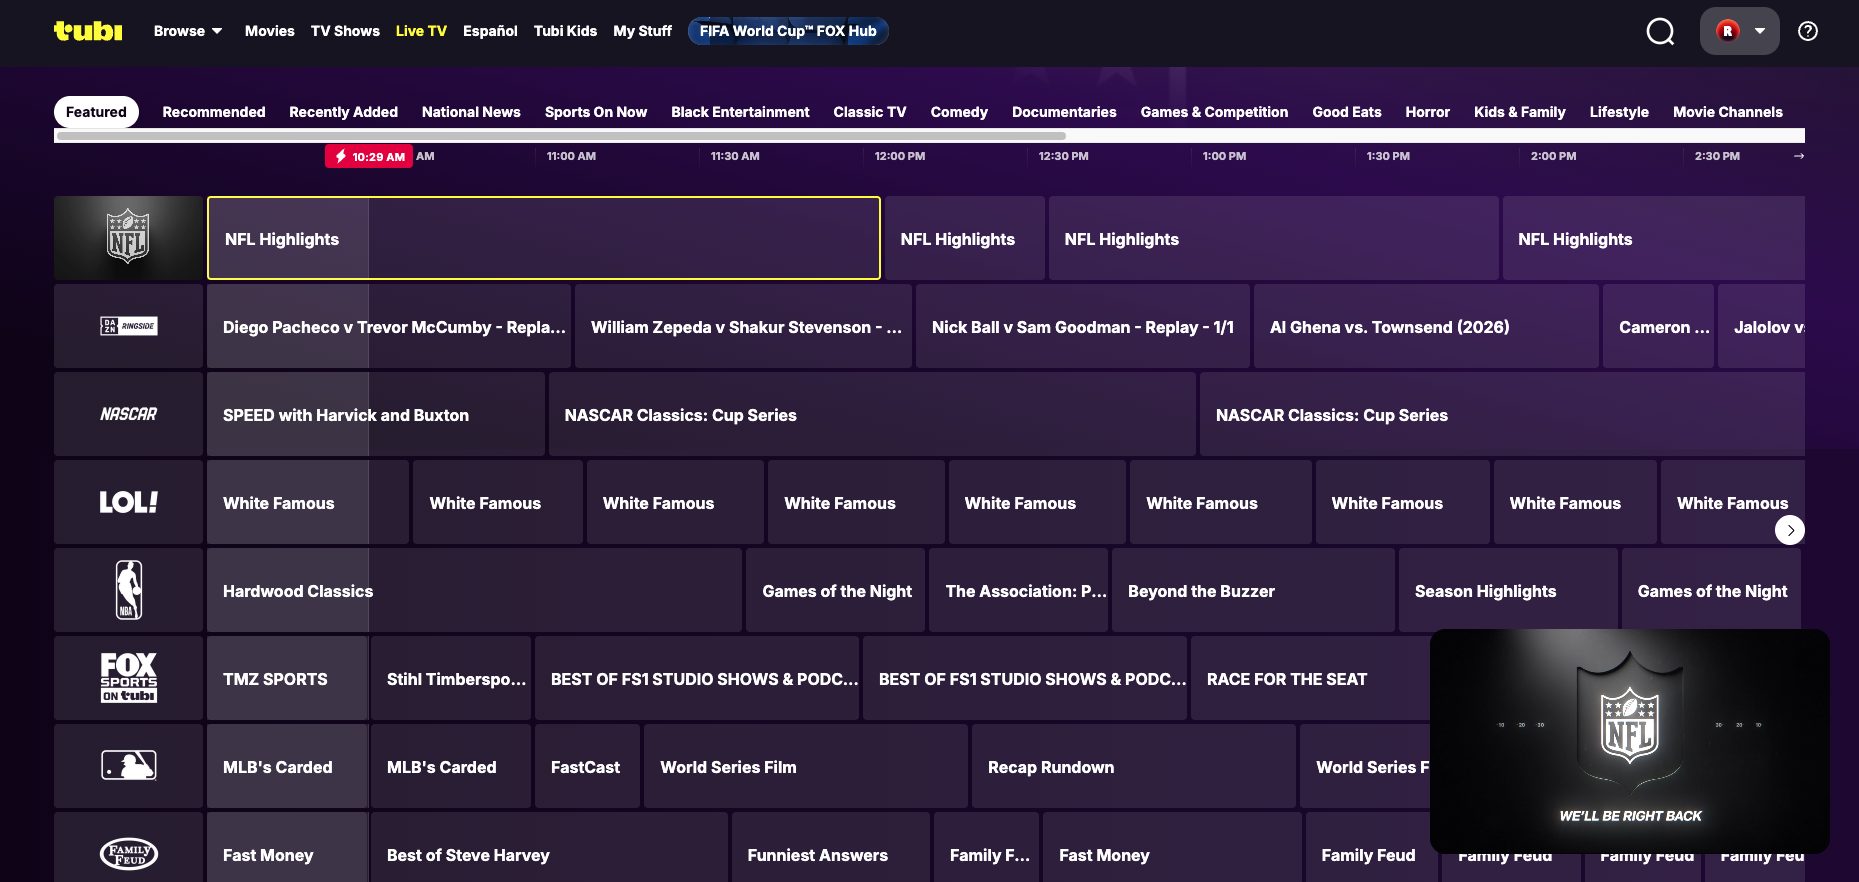
Task: Select the NBA channel logo
Action: tap(128, 590)
